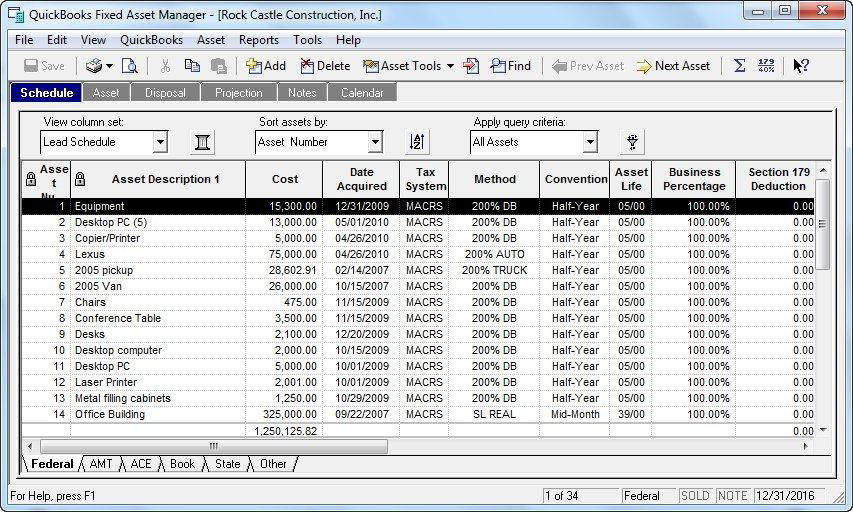Screen dimensions: 853x512
Task: Click the Method column header
Action: click(495, 179)
